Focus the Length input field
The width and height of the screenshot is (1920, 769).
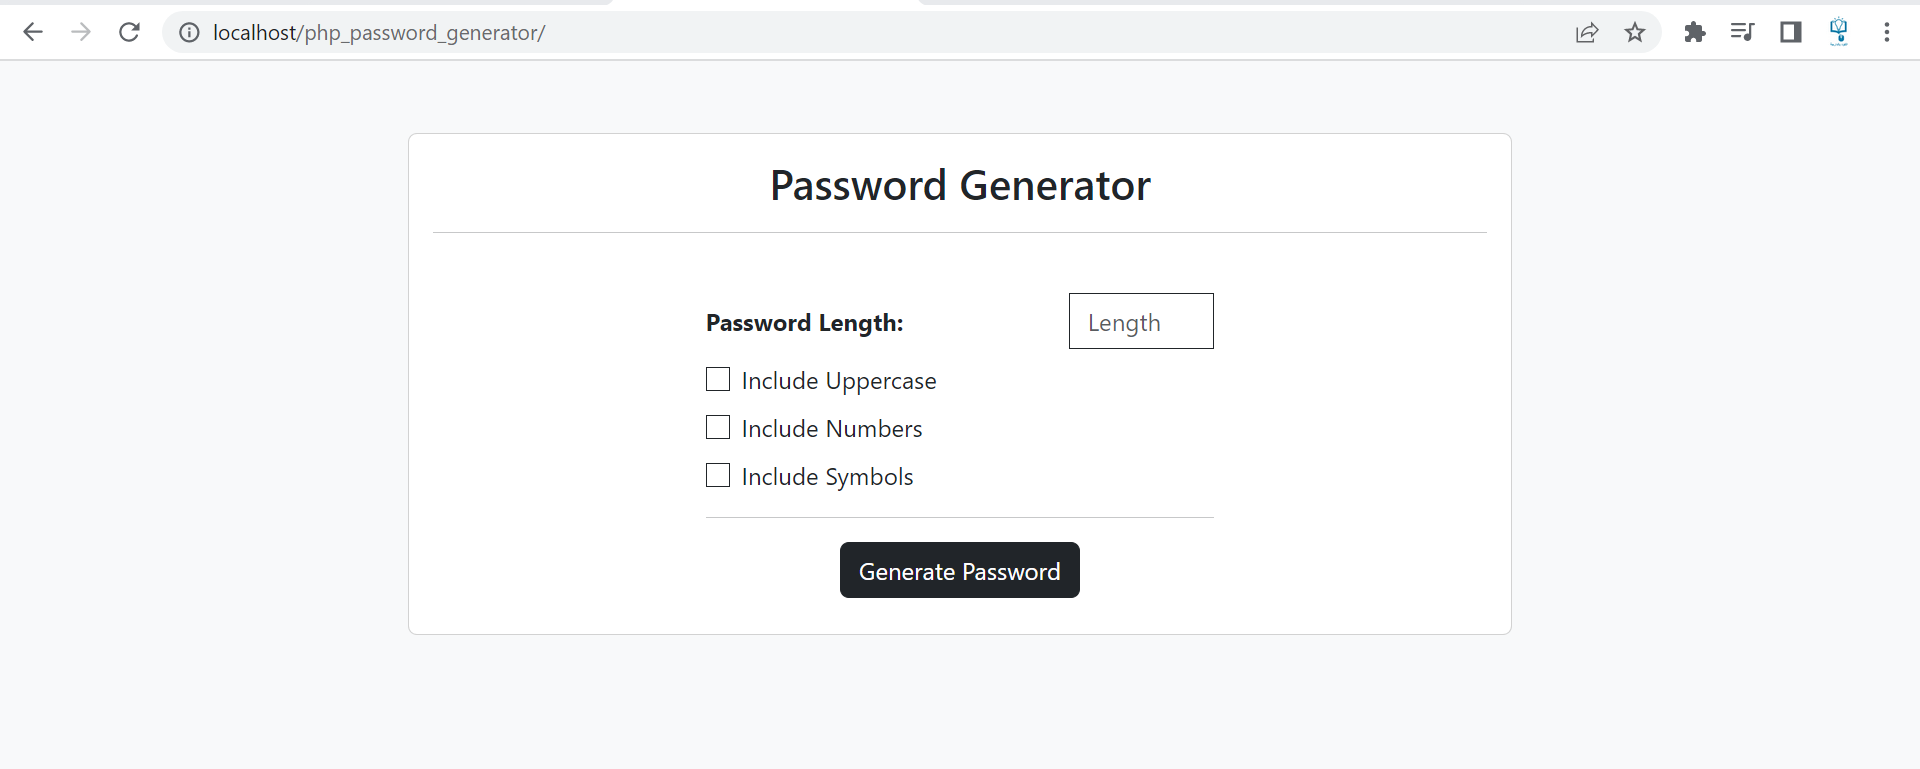[x=1141, y=321]
